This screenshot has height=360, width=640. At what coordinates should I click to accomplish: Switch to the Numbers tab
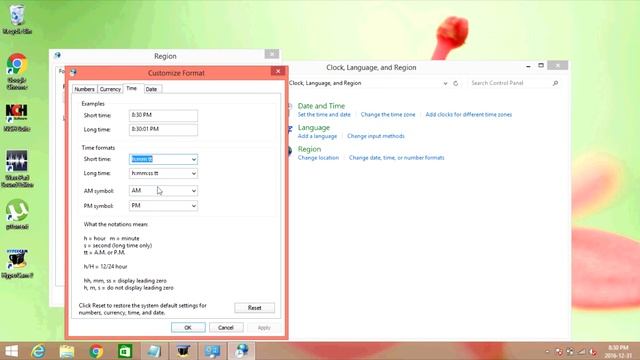84,89
